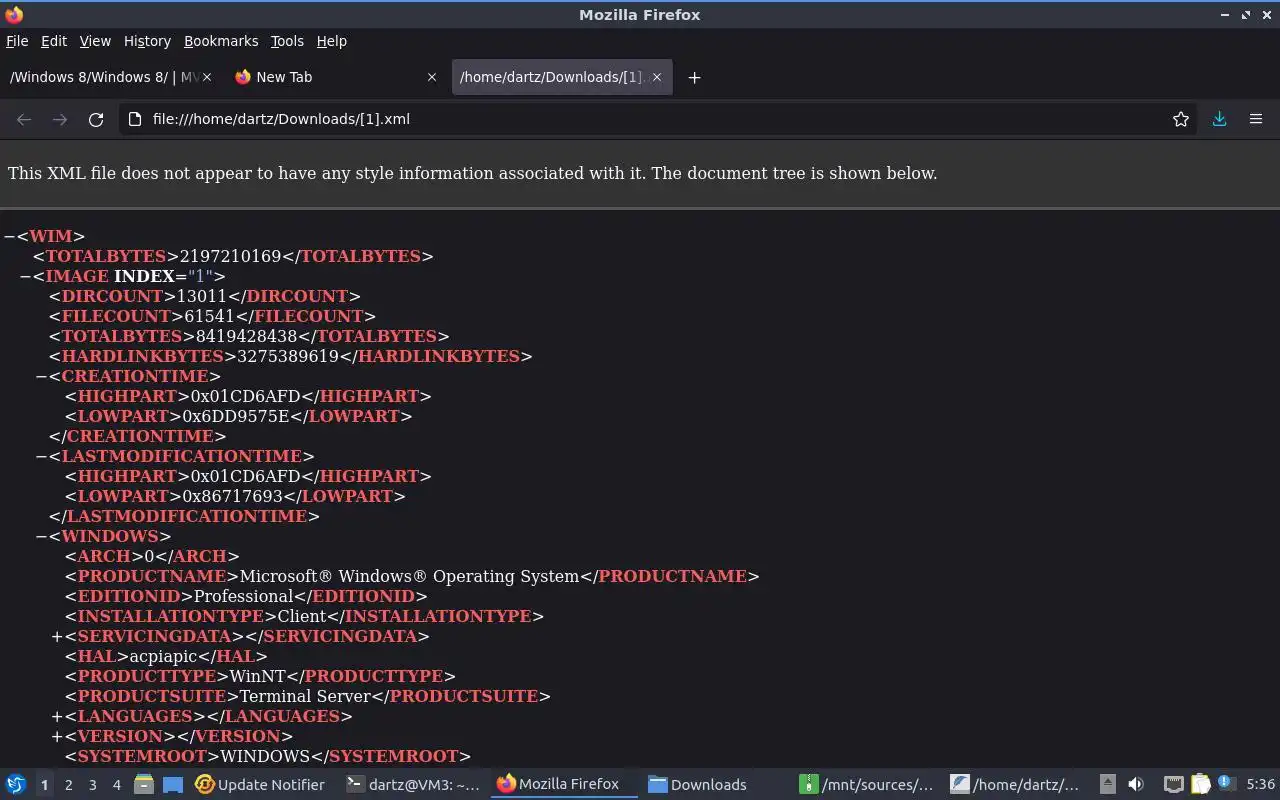The width and height of the screenshot is (1280, 800).
Task: Open the View menu
Action: tap(95, 41)
